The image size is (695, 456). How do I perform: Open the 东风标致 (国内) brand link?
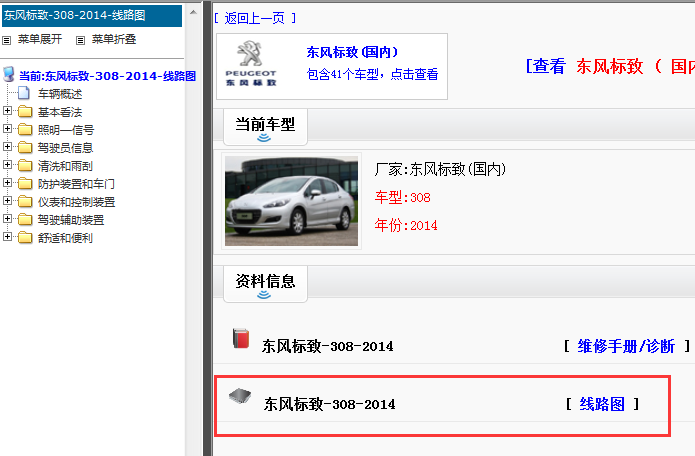[352, 52]
